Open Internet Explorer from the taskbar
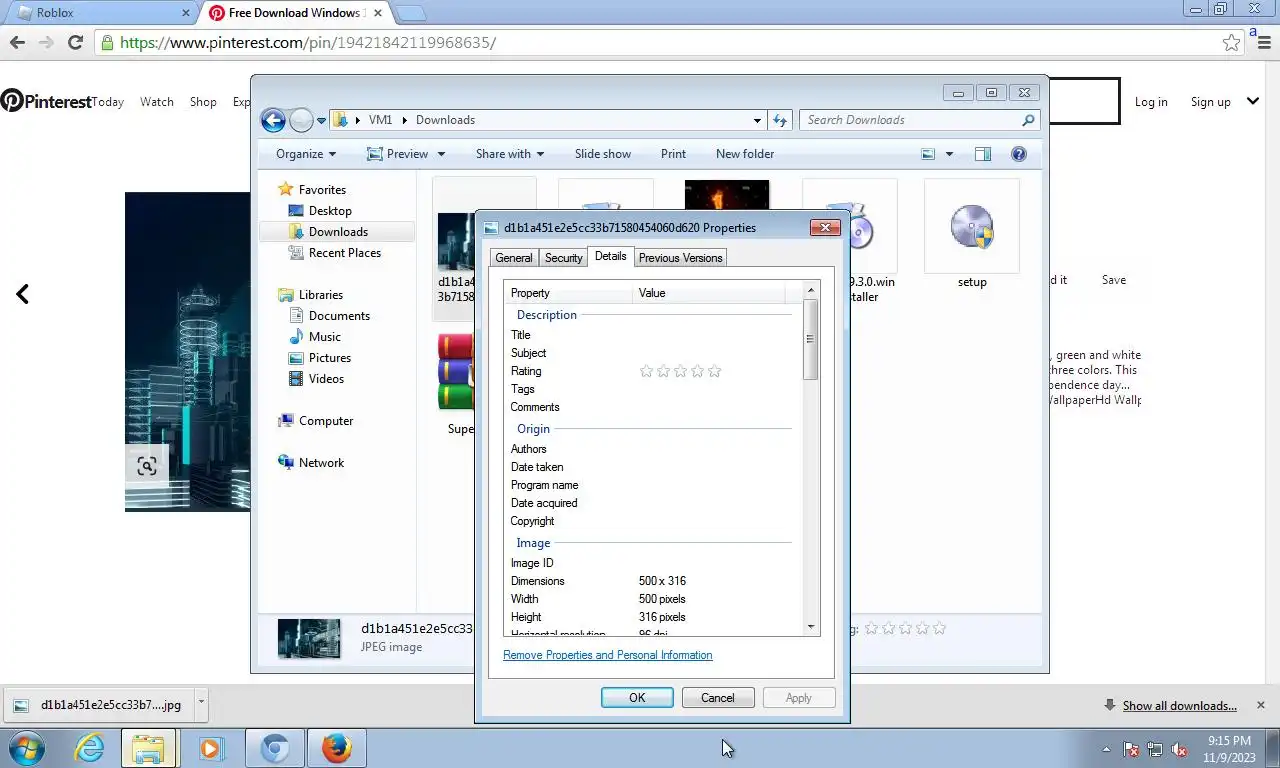 (89, 748)
